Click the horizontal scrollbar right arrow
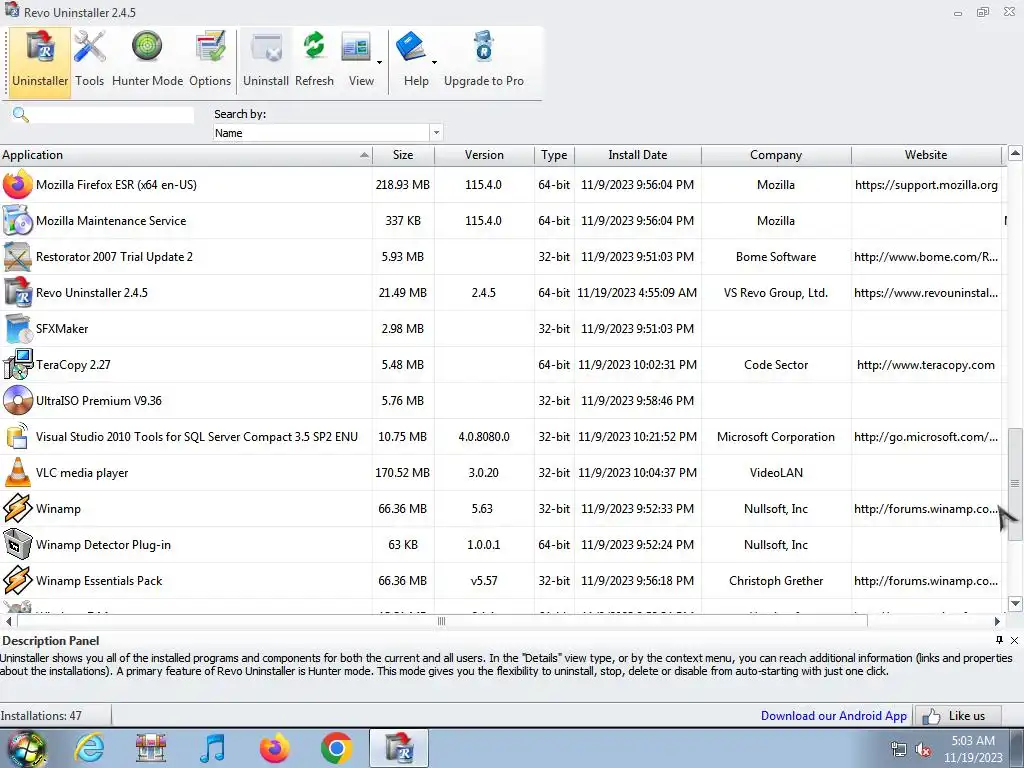This screenshot has width=1024, height=768. pos(997,621)
